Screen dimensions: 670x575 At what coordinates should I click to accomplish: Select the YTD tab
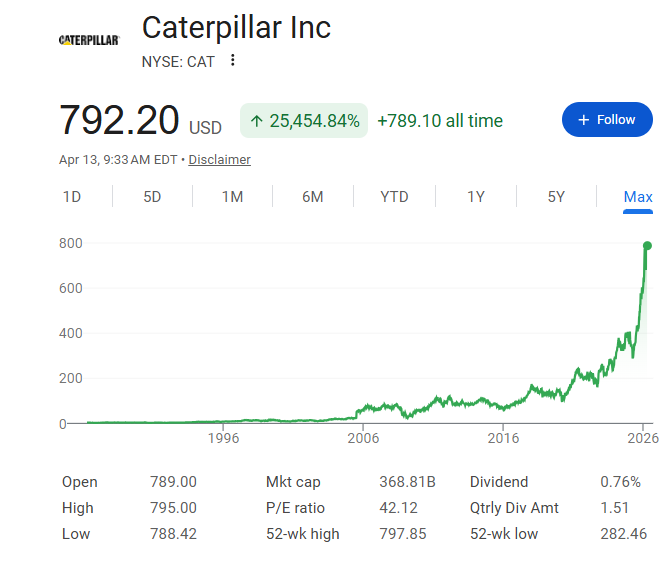[394, 197]
